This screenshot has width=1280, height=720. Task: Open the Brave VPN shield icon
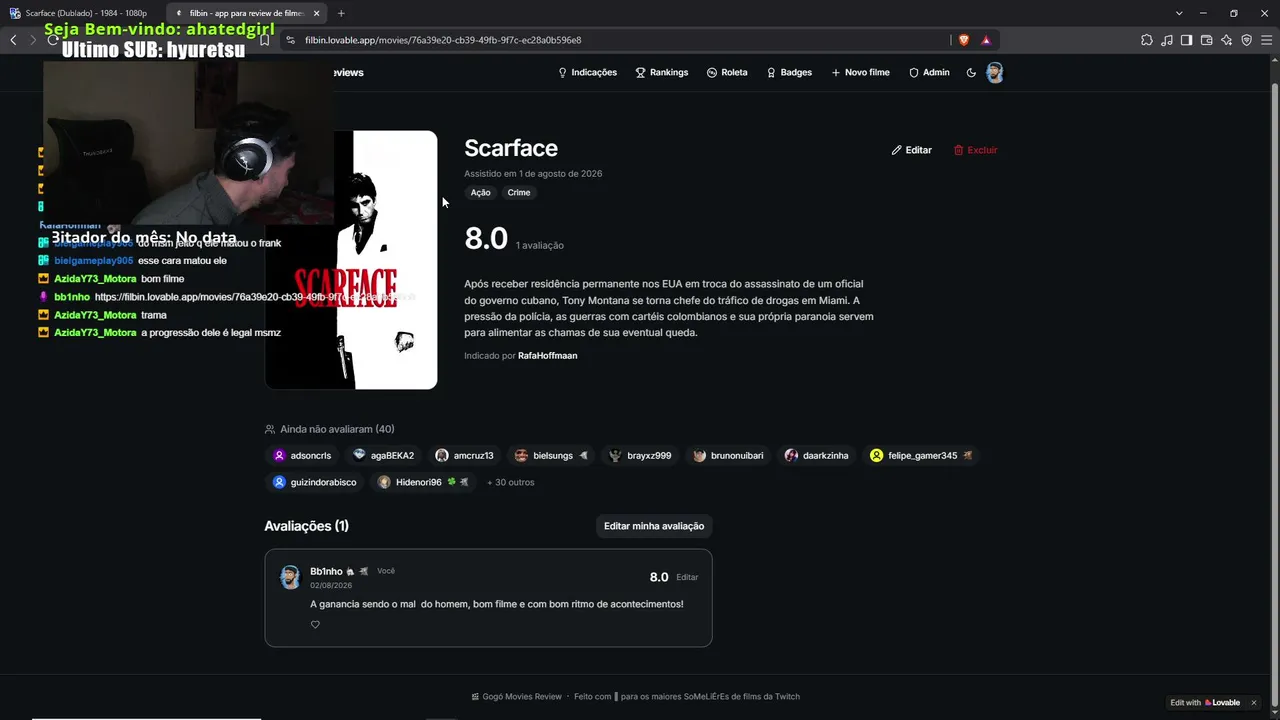(x=1246, y=40)
